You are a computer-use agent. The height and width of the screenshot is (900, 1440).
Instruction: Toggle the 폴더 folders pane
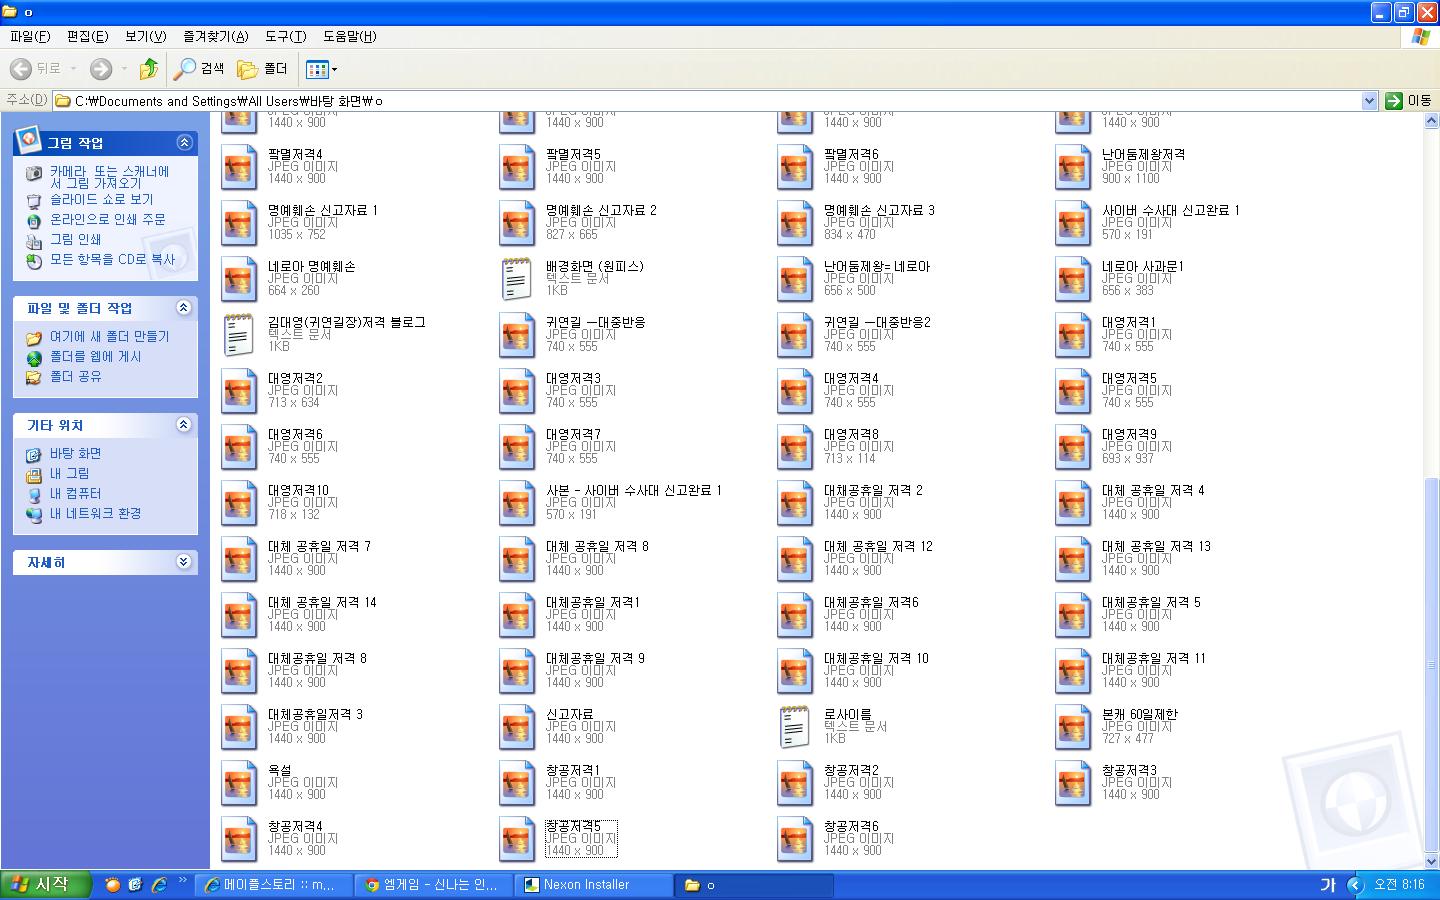(x=263, y=69)
